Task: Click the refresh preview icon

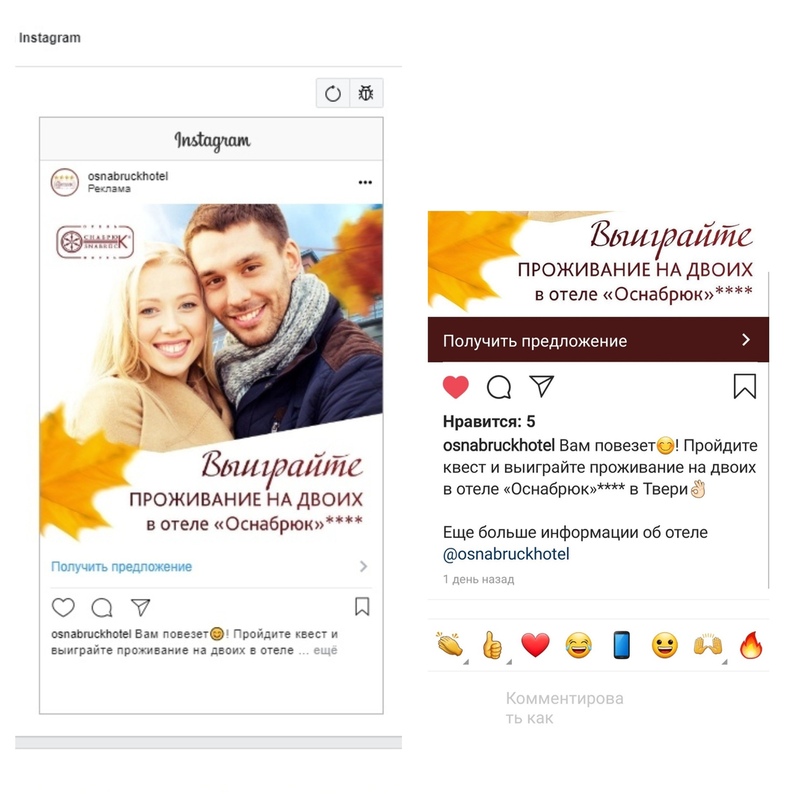Action: tap(333, 94)
